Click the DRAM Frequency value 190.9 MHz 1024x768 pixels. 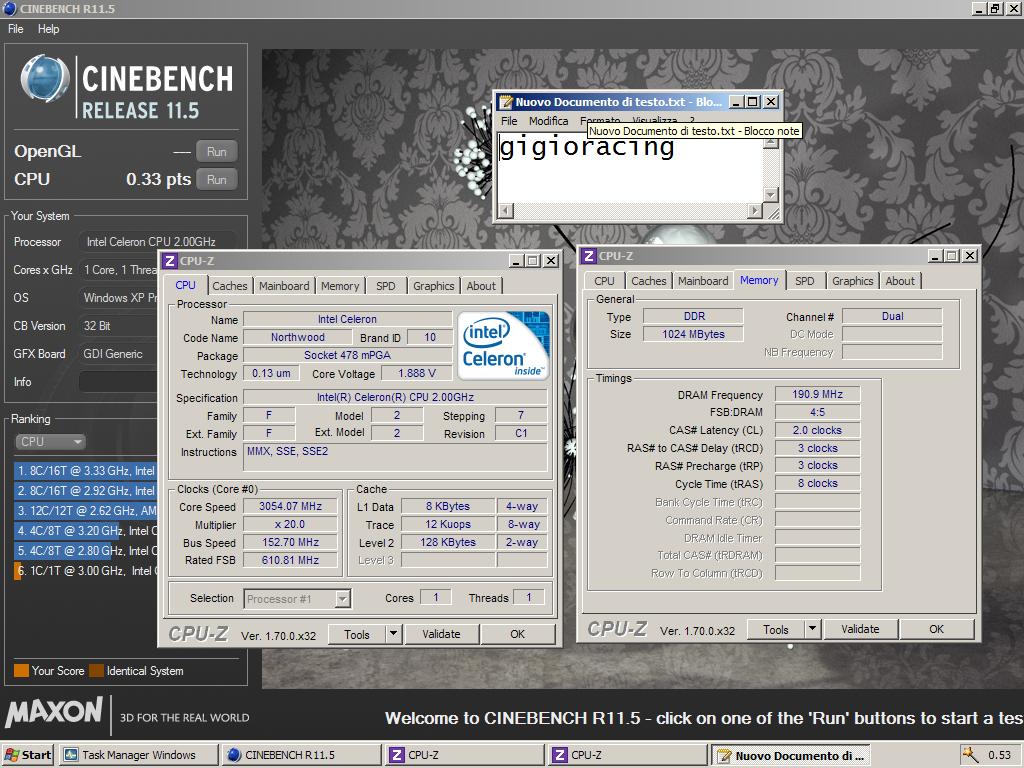coord(818,394)
